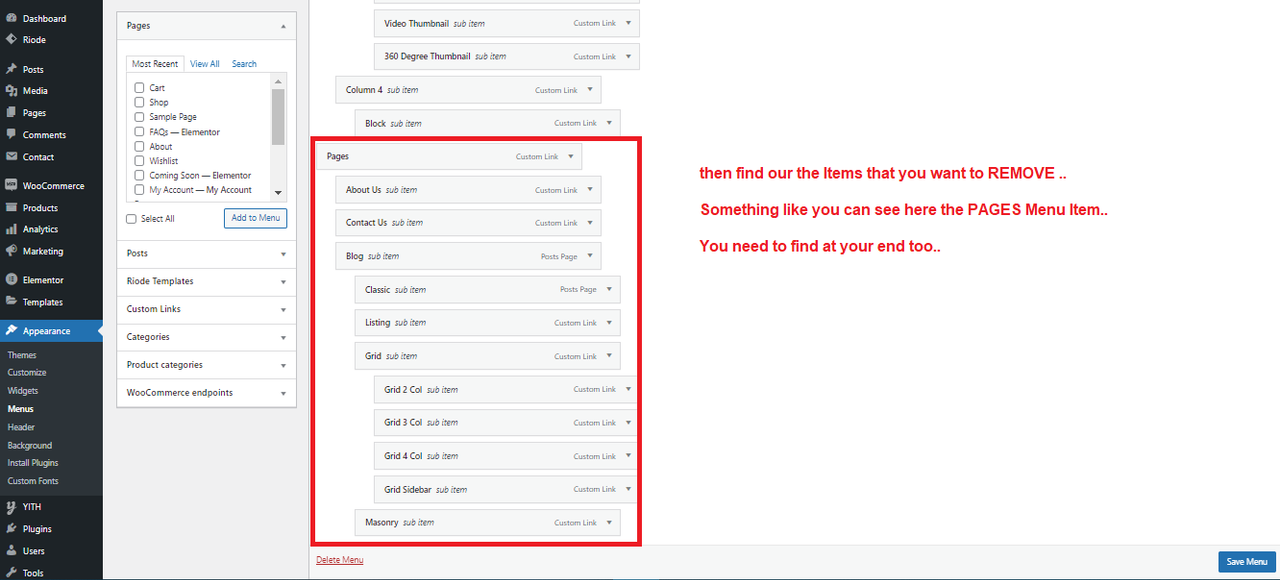
Task: Expand the Grid Sidebar item arrow
Action: tap(629, 489)
